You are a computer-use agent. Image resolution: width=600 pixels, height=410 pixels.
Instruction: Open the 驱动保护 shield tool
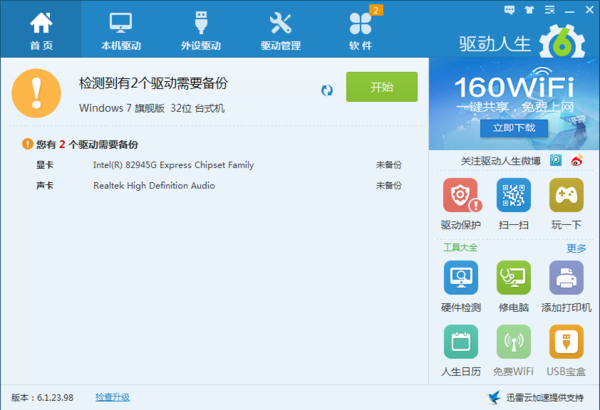click(x=461, y=204)
